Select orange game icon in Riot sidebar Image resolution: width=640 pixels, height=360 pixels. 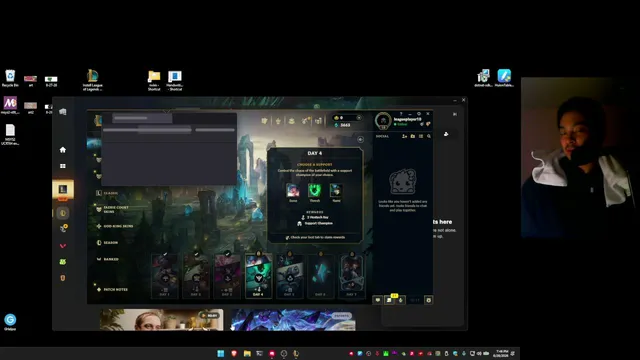(x=63, y=278)
